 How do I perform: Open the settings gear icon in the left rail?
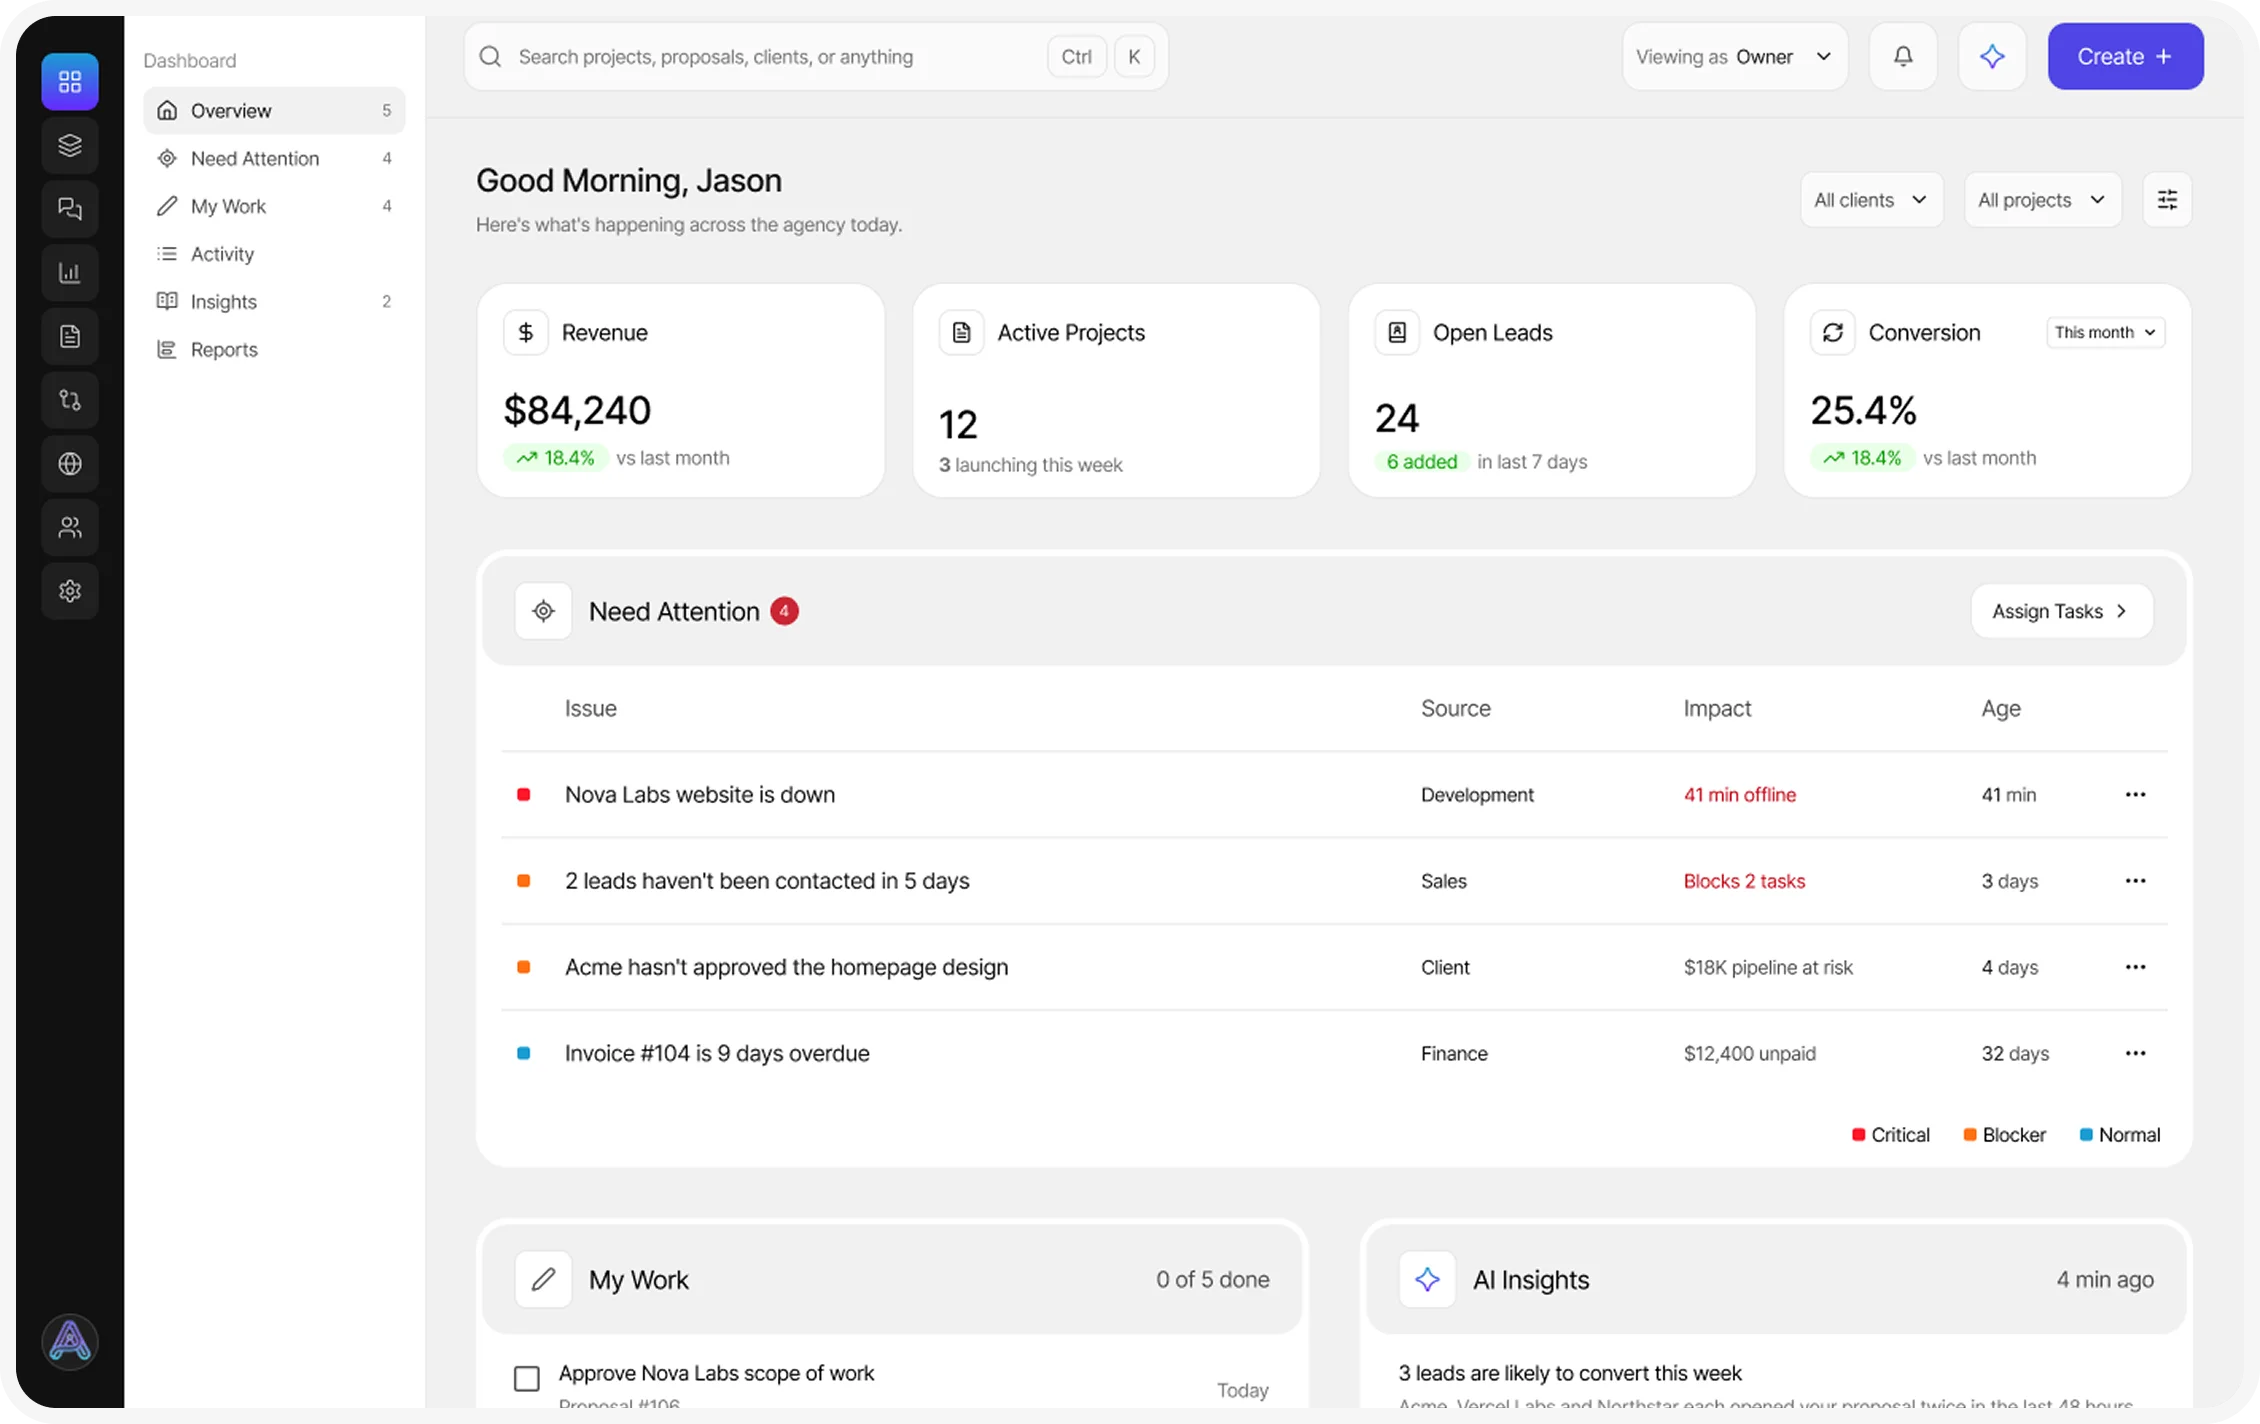pos(70,591)
